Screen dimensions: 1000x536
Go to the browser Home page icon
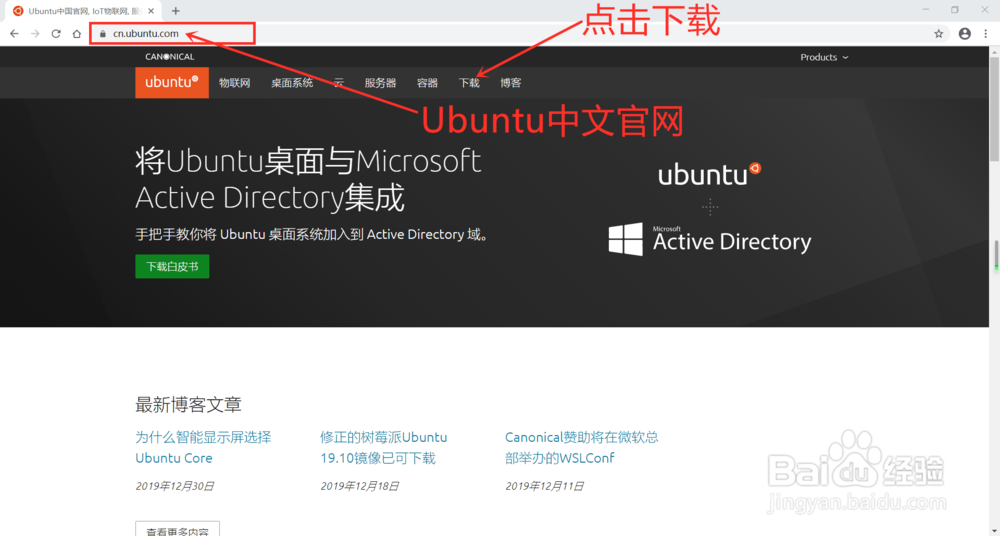(x=77, y=34)
